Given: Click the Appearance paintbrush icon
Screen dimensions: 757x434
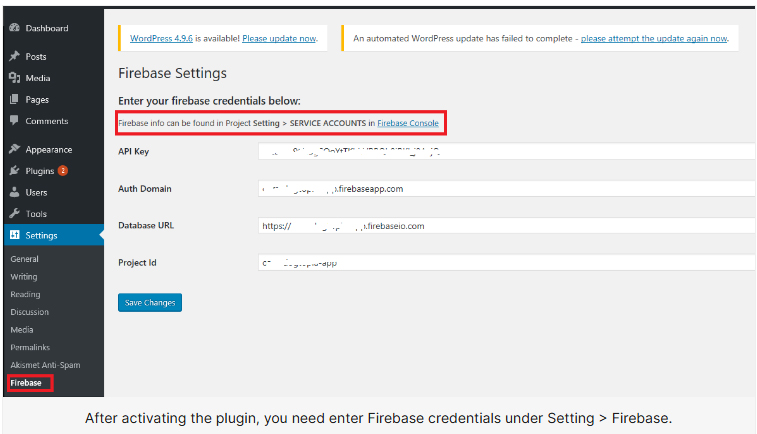Looking at the screenshot, I should point(14,149).
